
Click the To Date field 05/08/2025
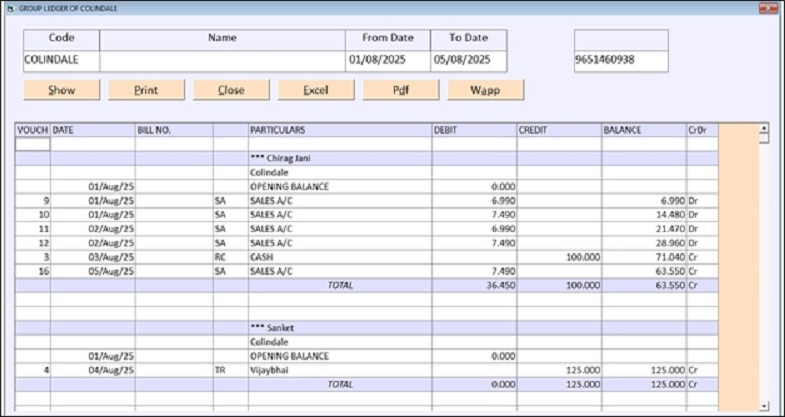(x=469, y=61)
